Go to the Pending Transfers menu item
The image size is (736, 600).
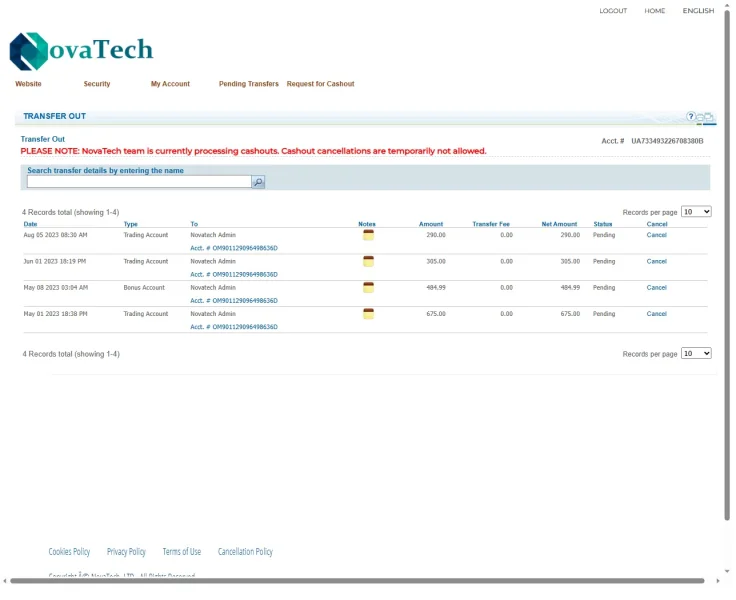coord(248,84)
